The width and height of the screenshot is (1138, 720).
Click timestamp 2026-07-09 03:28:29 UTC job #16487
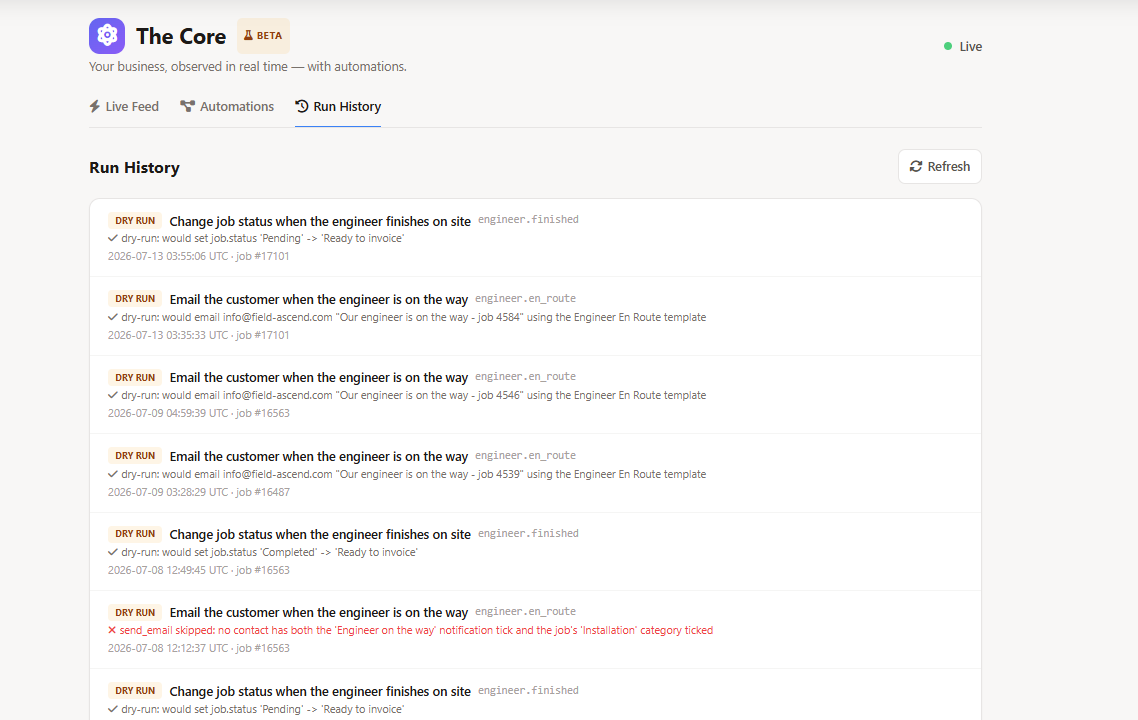(199, 492)
